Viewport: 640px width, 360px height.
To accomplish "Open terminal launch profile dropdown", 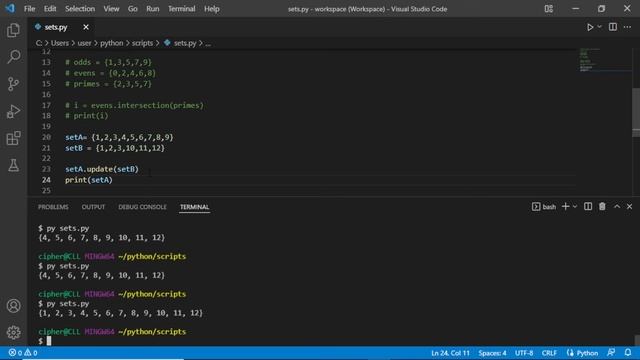I will coord(575,207).
